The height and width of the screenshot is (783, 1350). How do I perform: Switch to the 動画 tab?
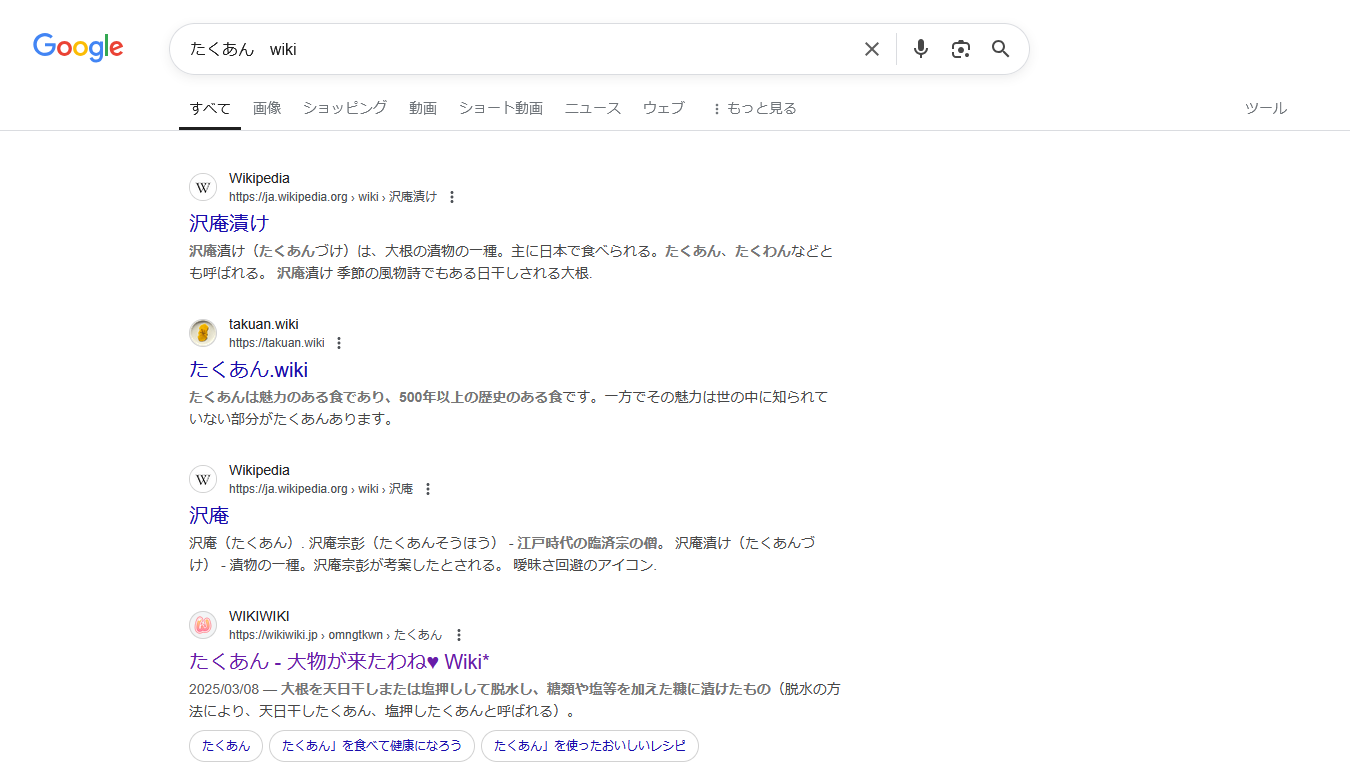pyautogui.click(x=423, y=108)
